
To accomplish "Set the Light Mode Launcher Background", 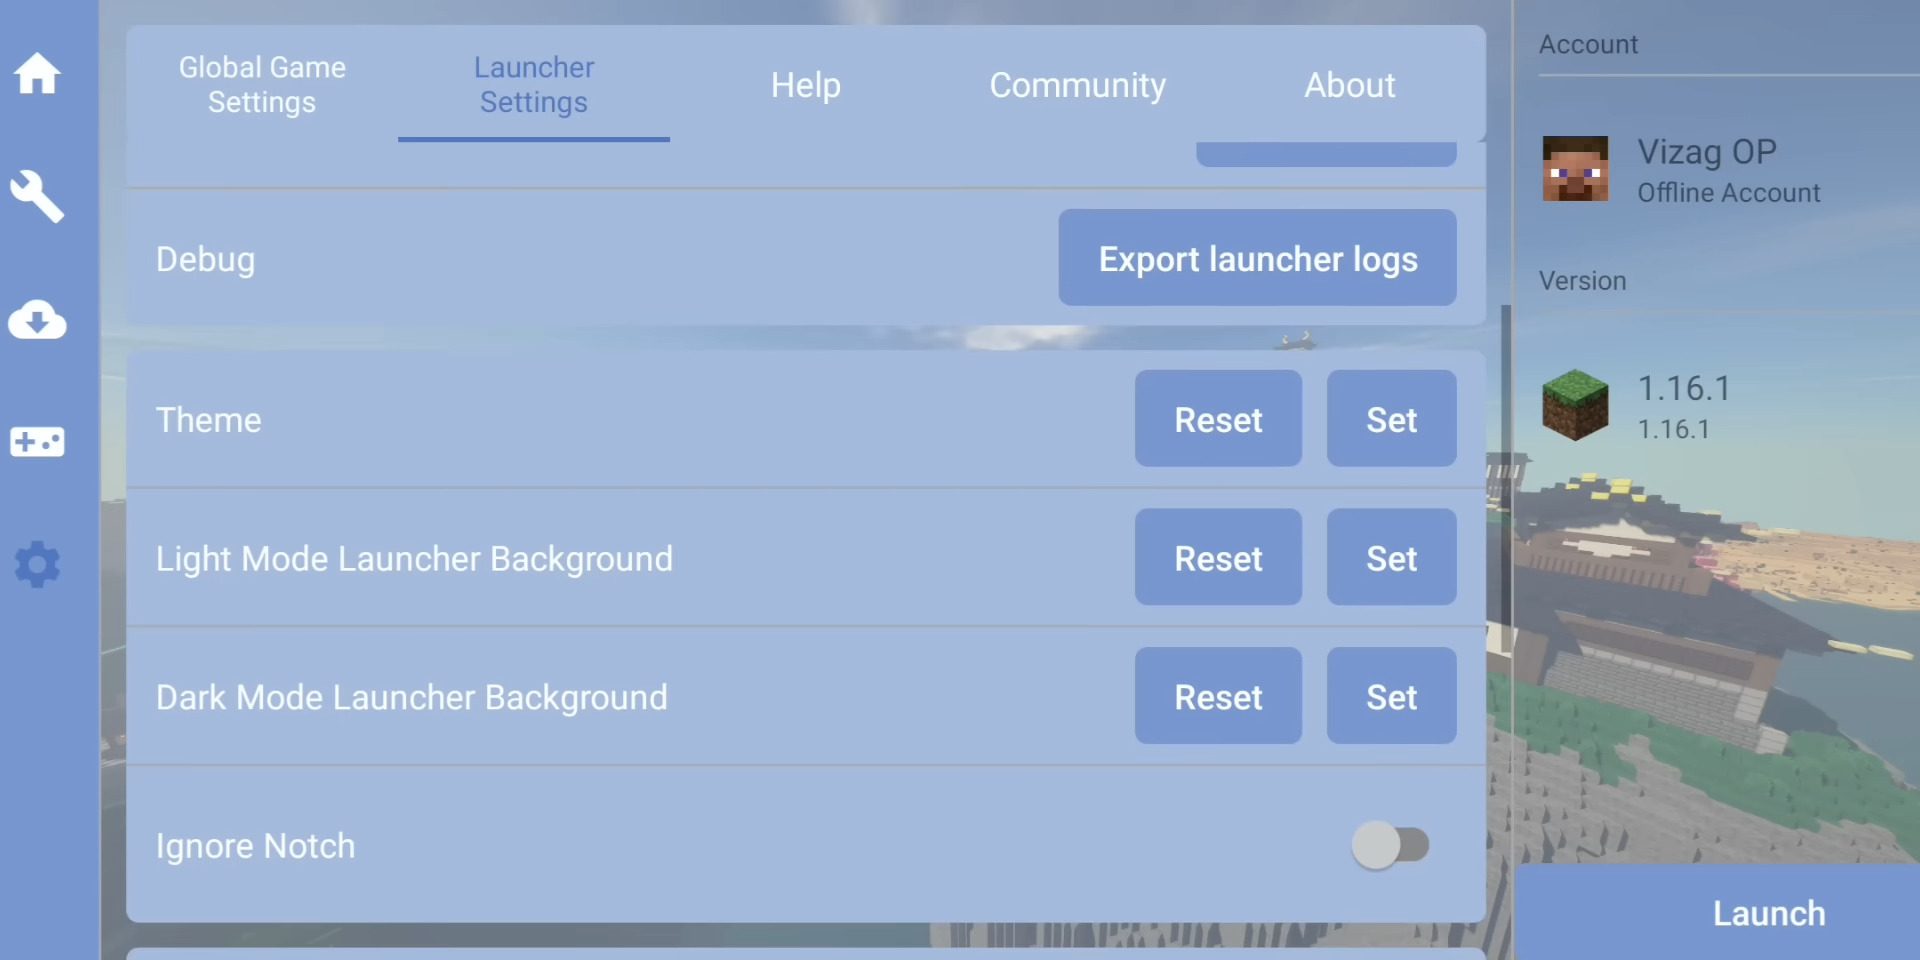I will coord(1391,558).
